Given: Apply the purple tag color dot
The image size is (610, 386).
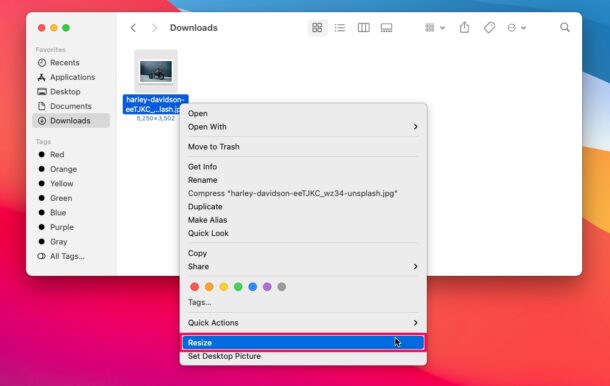Looking at the screenshot, I should (267, 287).
